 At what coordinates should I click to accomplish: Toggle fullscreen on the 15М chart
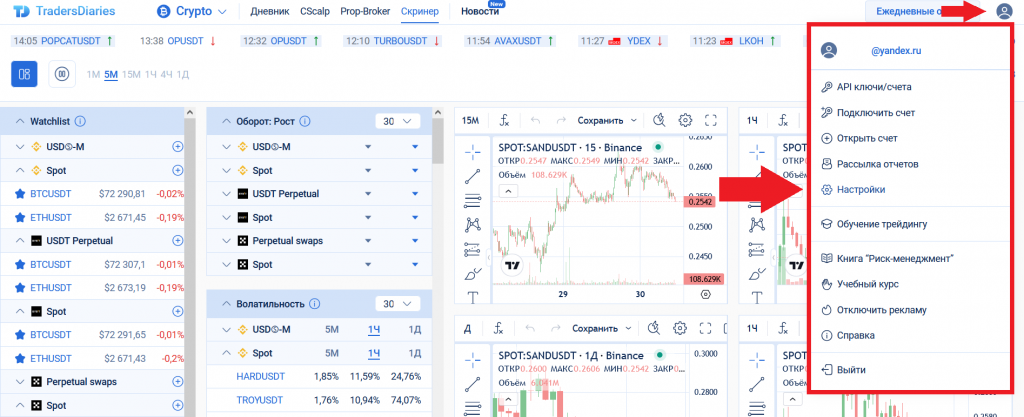coord(711,120)
